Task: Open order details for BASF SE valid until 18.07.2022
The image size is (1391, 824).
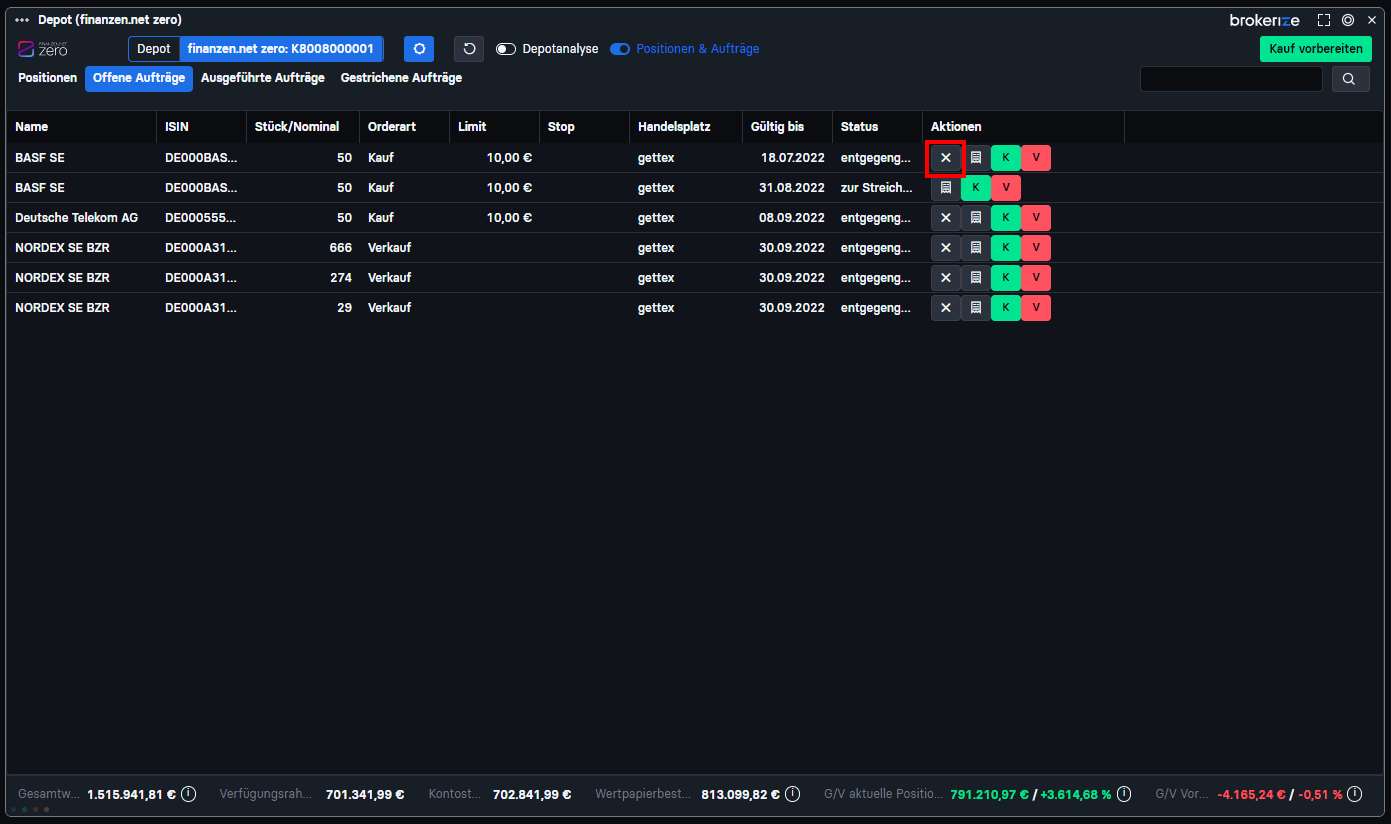Action: point(976,158)
